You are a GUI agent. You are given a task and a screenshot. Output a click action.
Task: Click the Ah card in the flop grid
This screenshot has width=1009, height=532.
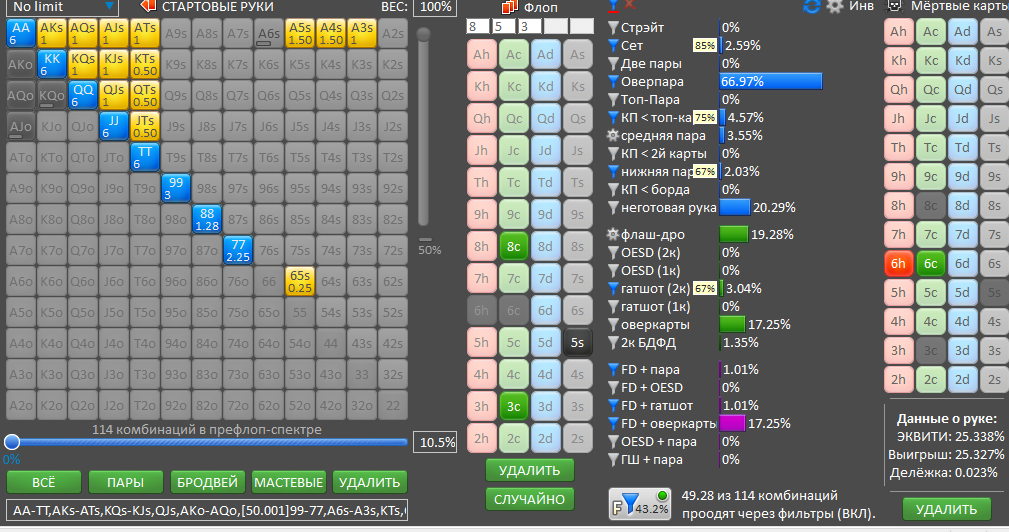tap(481, 55)
